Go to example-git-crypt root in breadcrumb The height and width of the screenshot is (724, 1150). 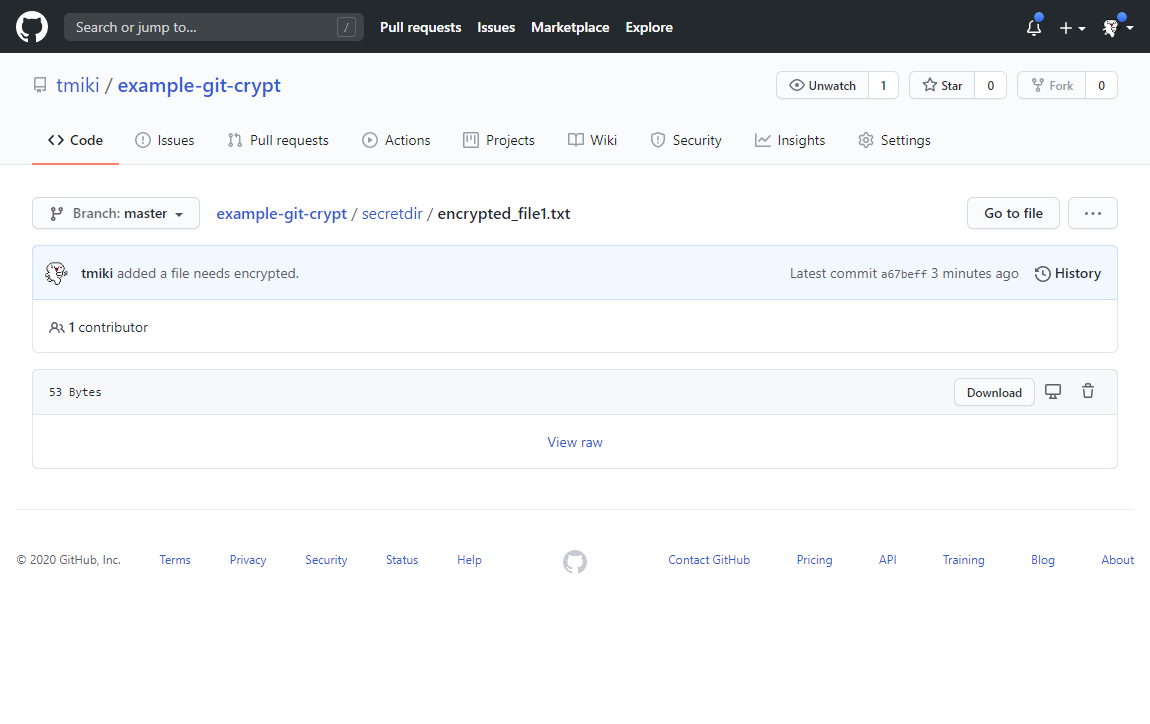[282, 213]
